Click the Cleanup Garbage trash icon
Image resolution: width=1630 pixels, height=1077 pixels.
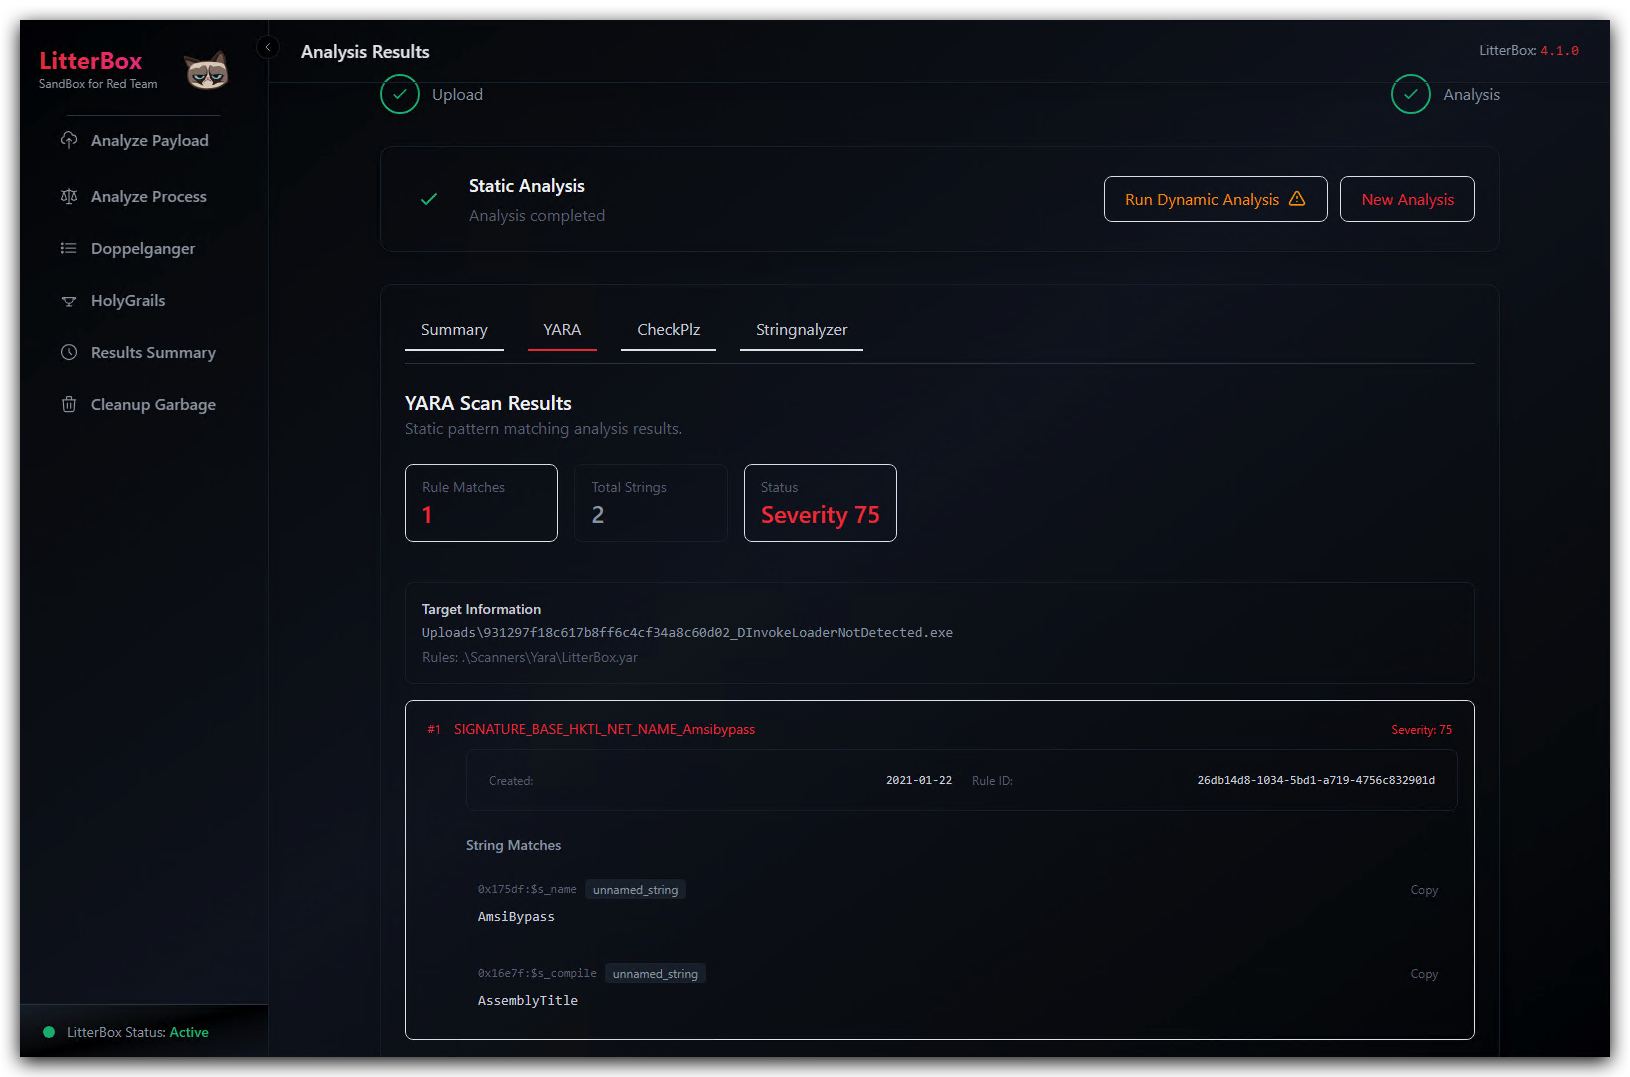point(69,404)
